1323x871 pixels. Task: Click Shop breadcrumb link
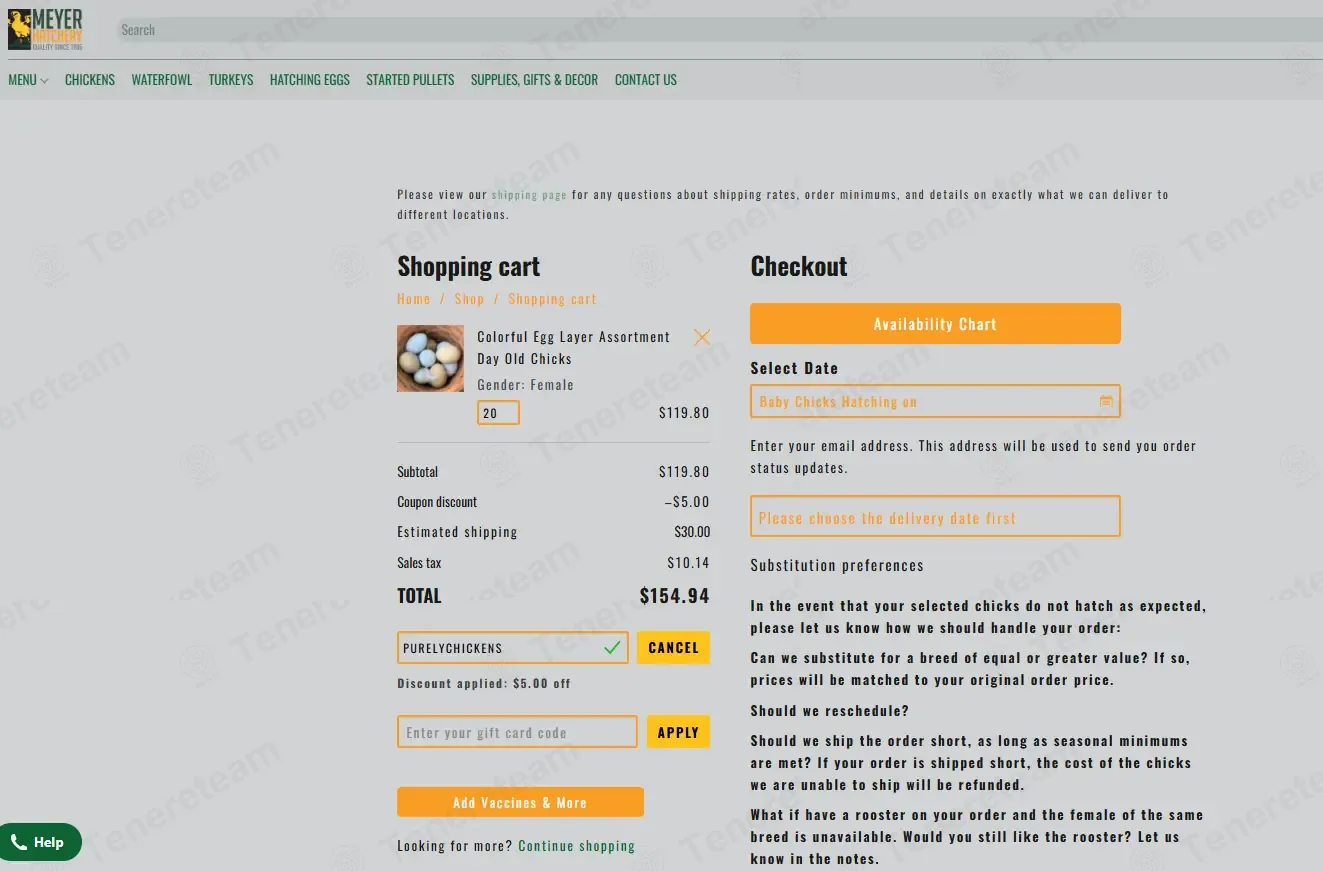469,299
